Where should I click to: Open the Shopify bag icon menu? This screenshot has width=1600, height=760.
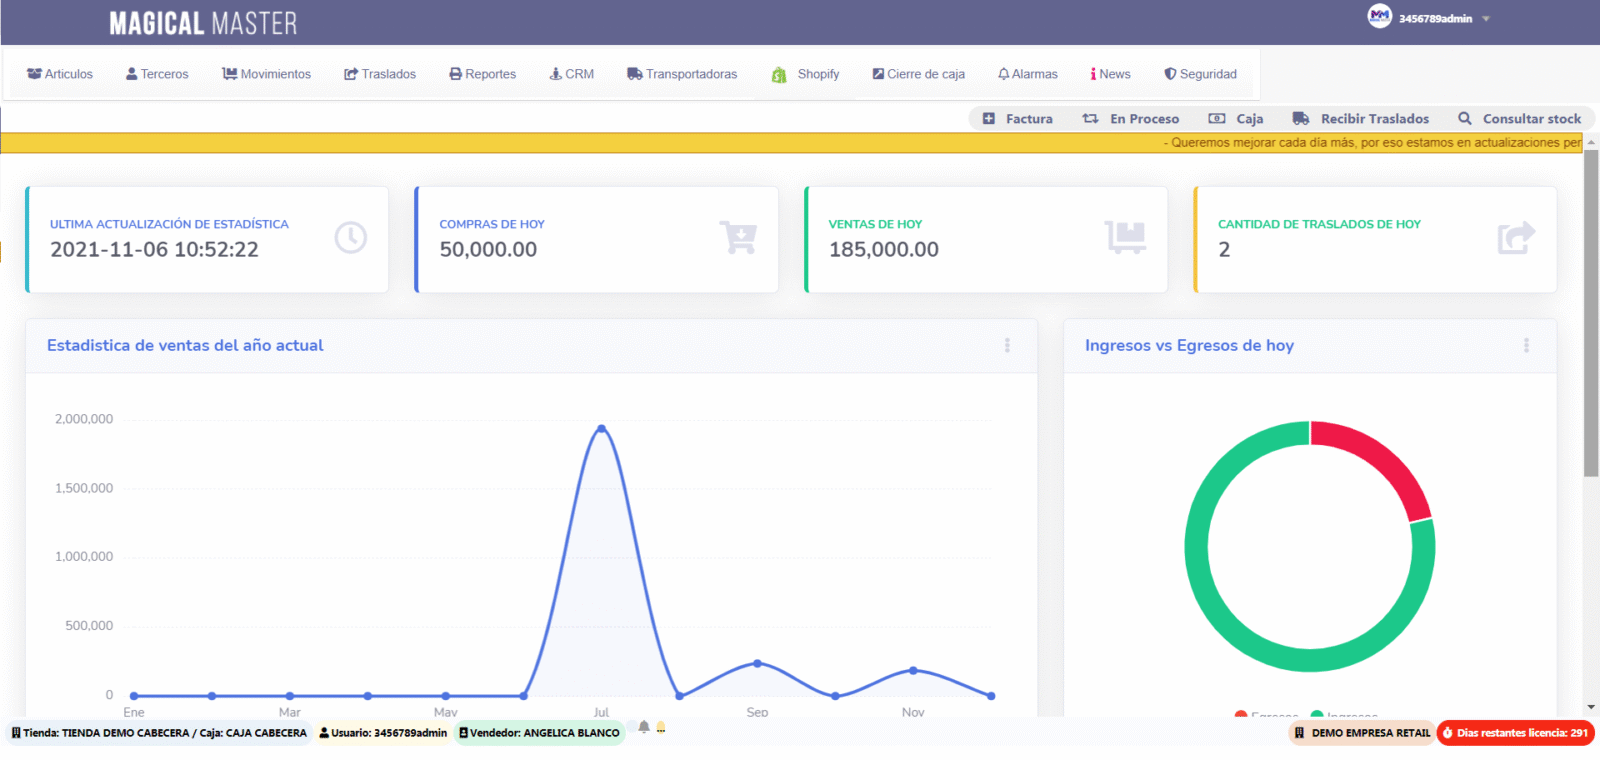pos(779,75)
